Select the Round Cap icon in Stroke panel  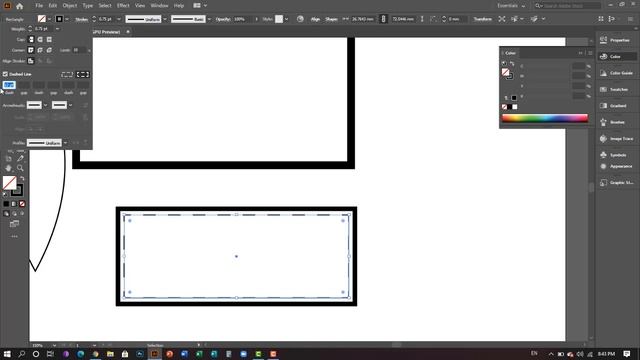[x=40, y=39]
